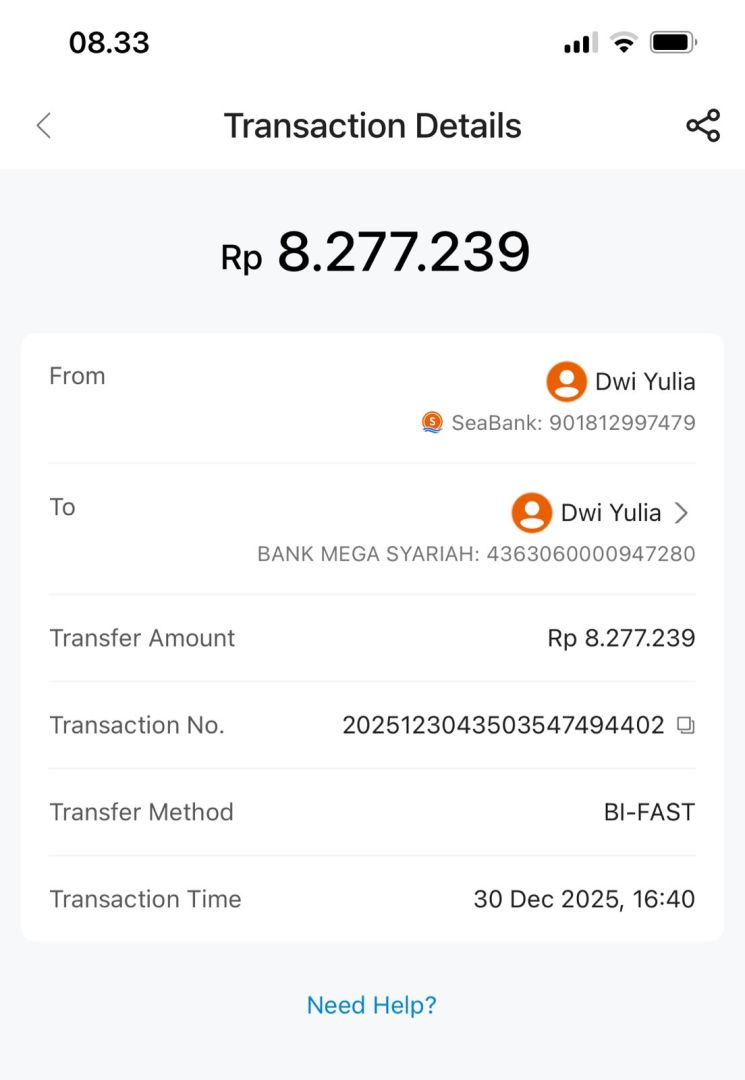Tap the battery icon in status bar
745x1080 pixels.
click(673, 43)
